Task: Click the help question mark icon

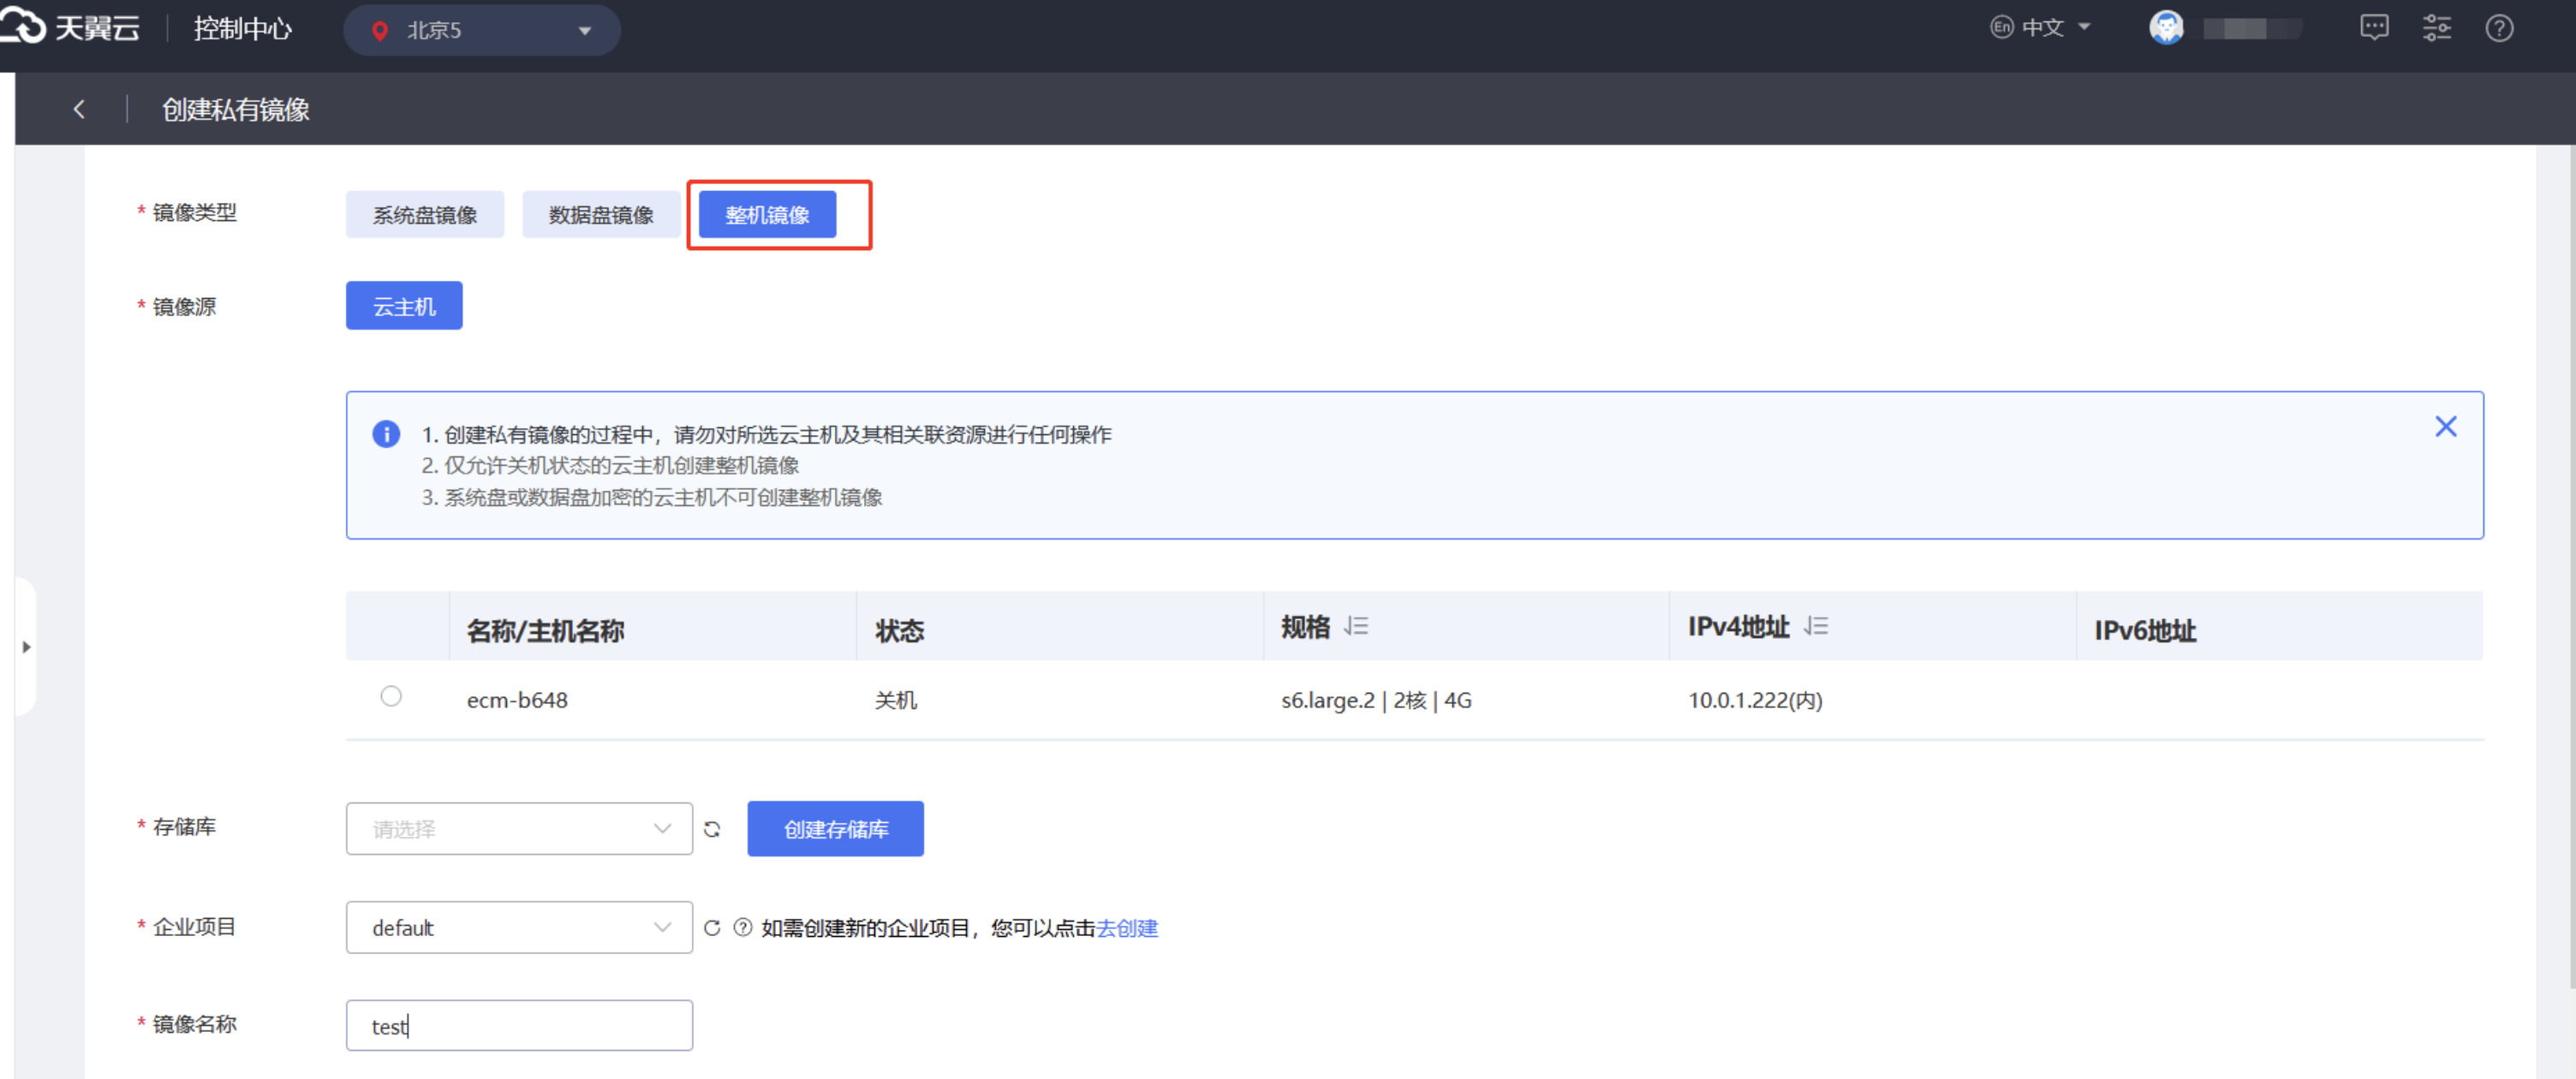Action: click(2498, 28)
